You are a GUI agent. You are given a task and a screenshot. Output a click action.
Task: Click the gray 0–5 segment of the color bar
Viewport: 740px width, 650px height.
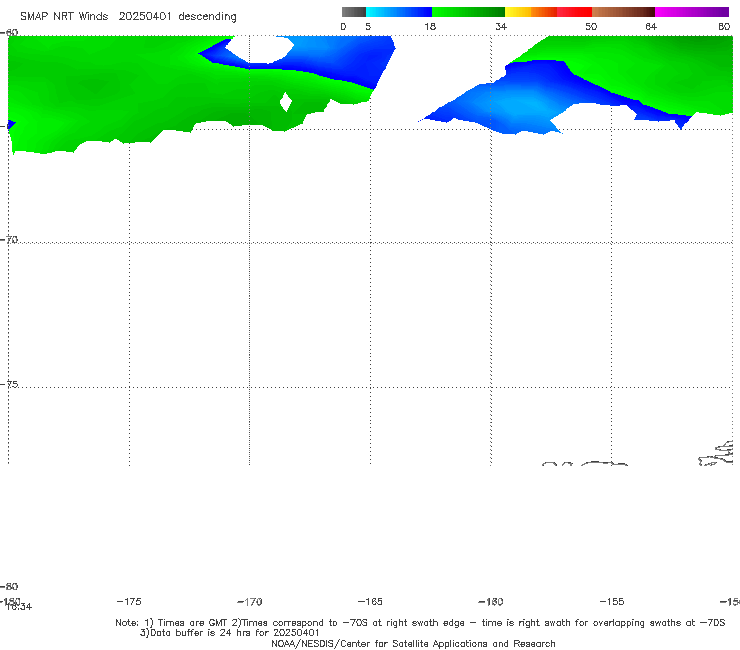coord(354,12)
